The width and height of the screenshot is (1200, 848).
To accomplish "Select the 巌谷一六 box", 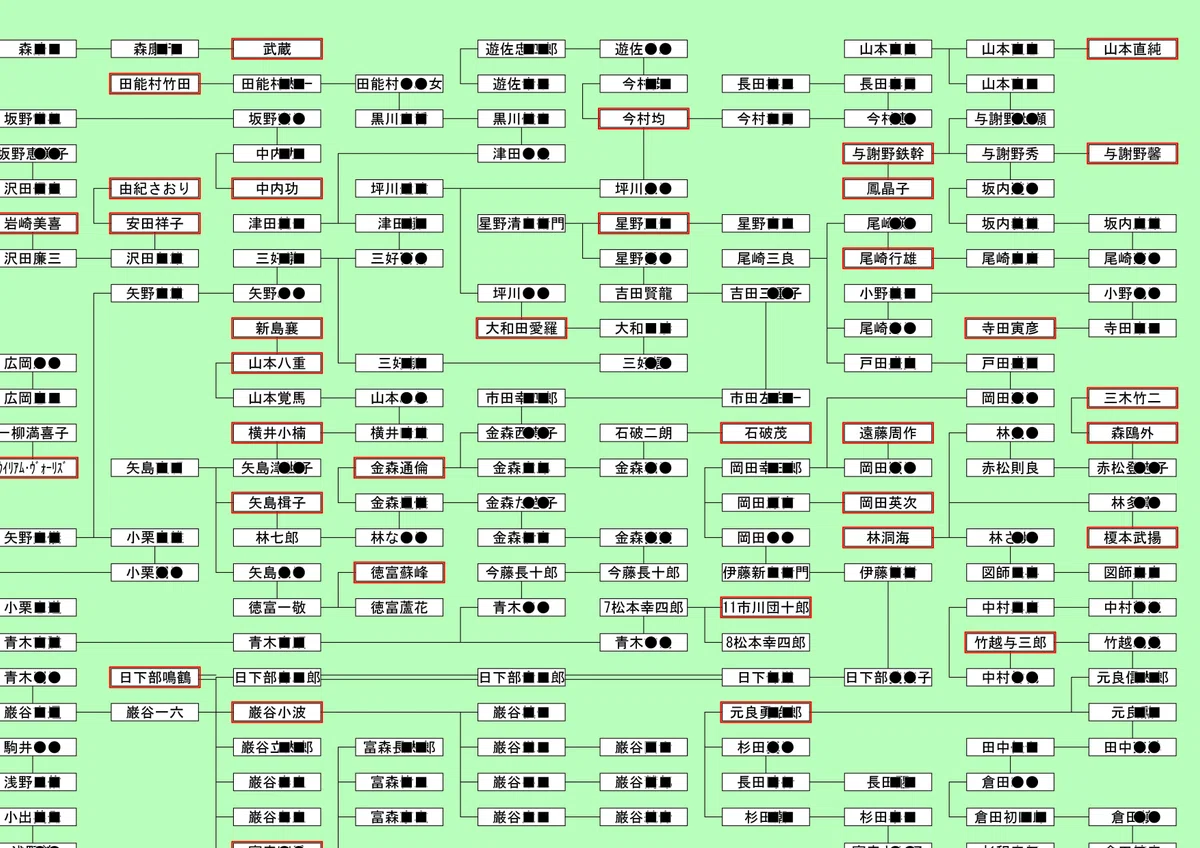I will (155, 712).
